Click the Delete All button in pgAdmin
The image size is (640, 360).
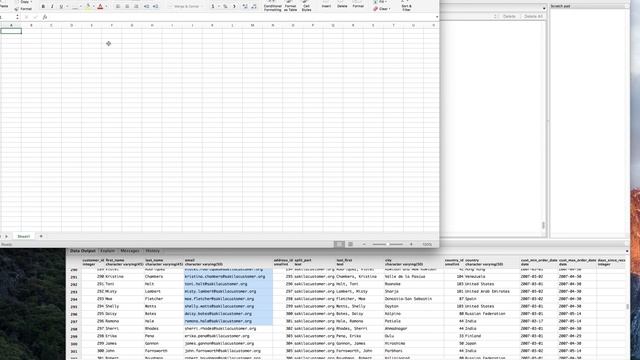pos(533,16)
